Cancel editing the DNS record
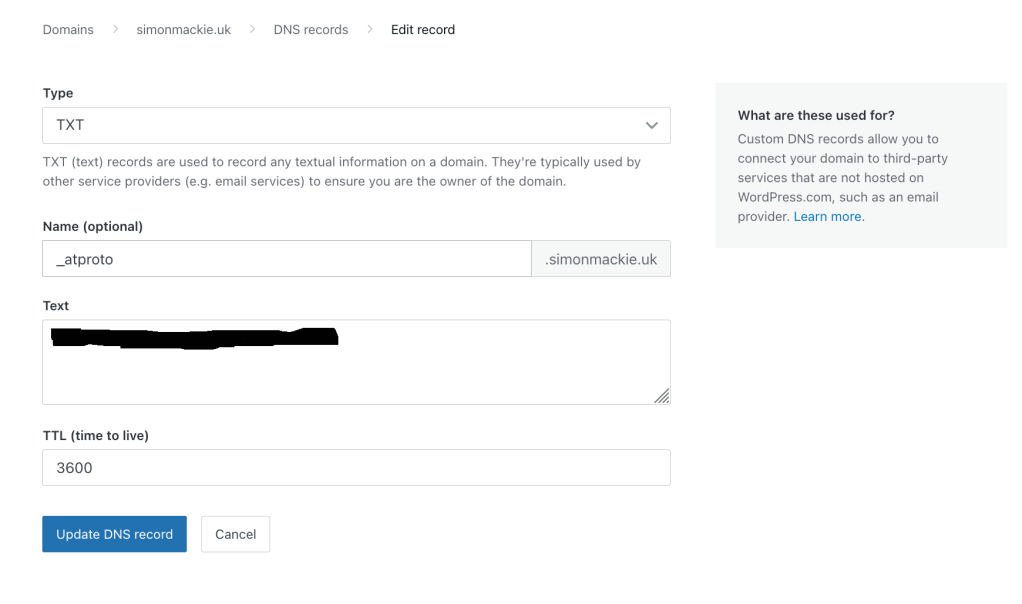1022x604 pixels. coord(235,534)
